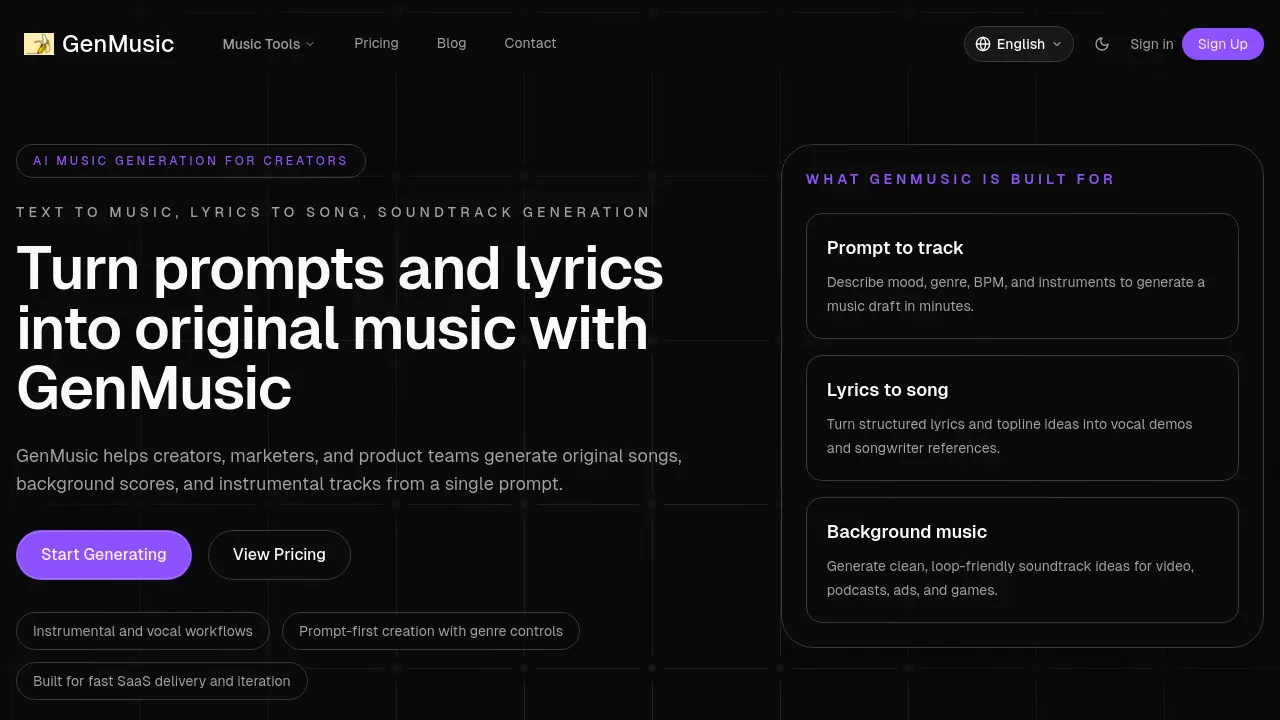Open the Pricing page in the navigation bar
The width and height of the screenshot is (1280, 720).
coord(376,43)
